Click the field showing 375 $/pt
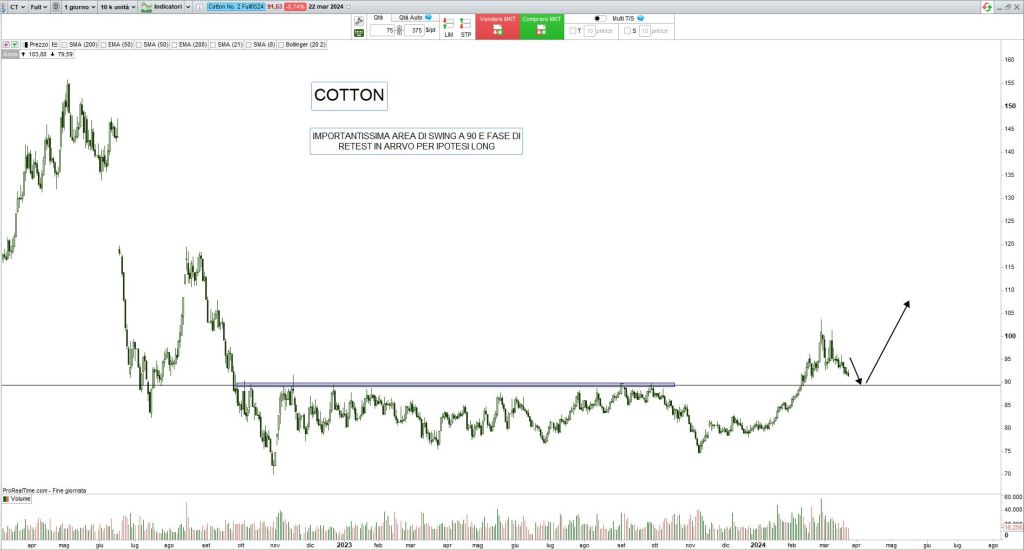Viewport: 1024px width, 550px height. pyautogui.click(x=414, y=31)
